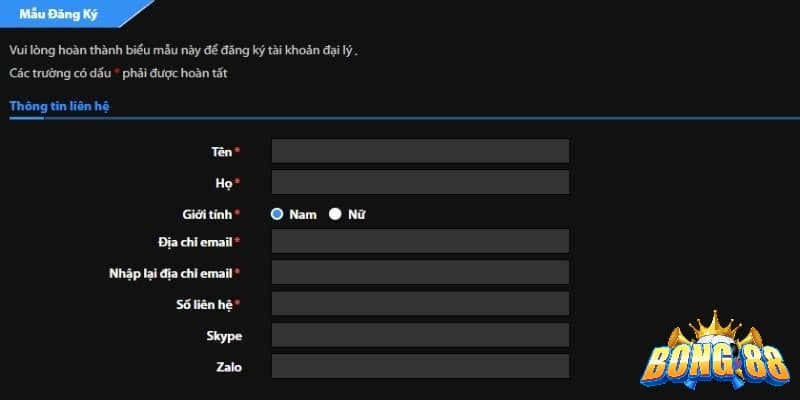
Task: Switch to Thông tin liên hệ section
Action: (59, 107)
